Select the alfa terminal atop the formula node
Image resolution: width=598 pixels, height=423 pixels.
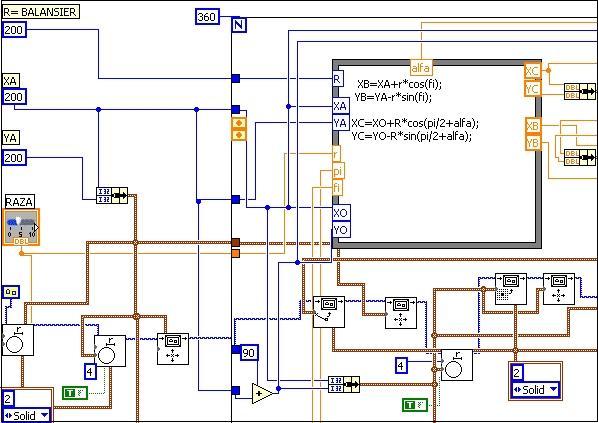pyautogui.click(x=421, y=68)
